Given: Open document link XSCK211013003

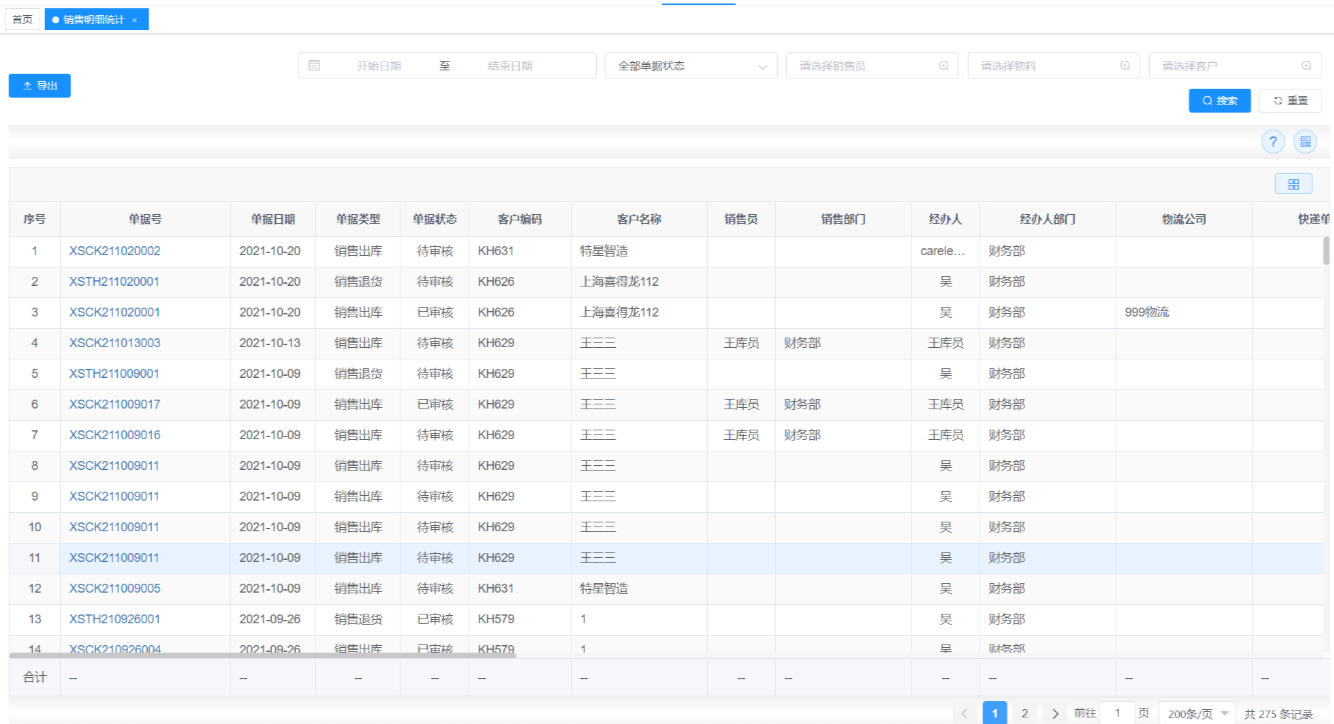Looking at the screenshot, I should (115, 343).
